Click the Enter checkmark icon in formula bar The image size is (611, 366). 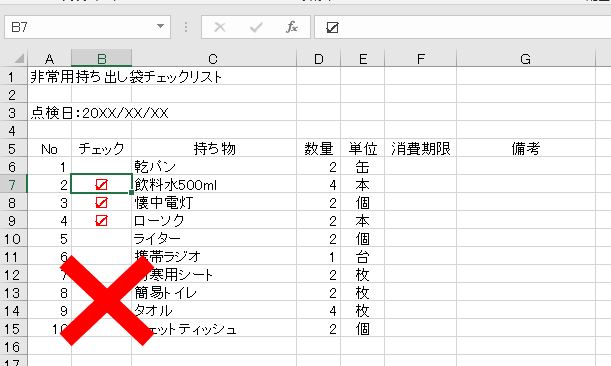(x=256, y=27)
